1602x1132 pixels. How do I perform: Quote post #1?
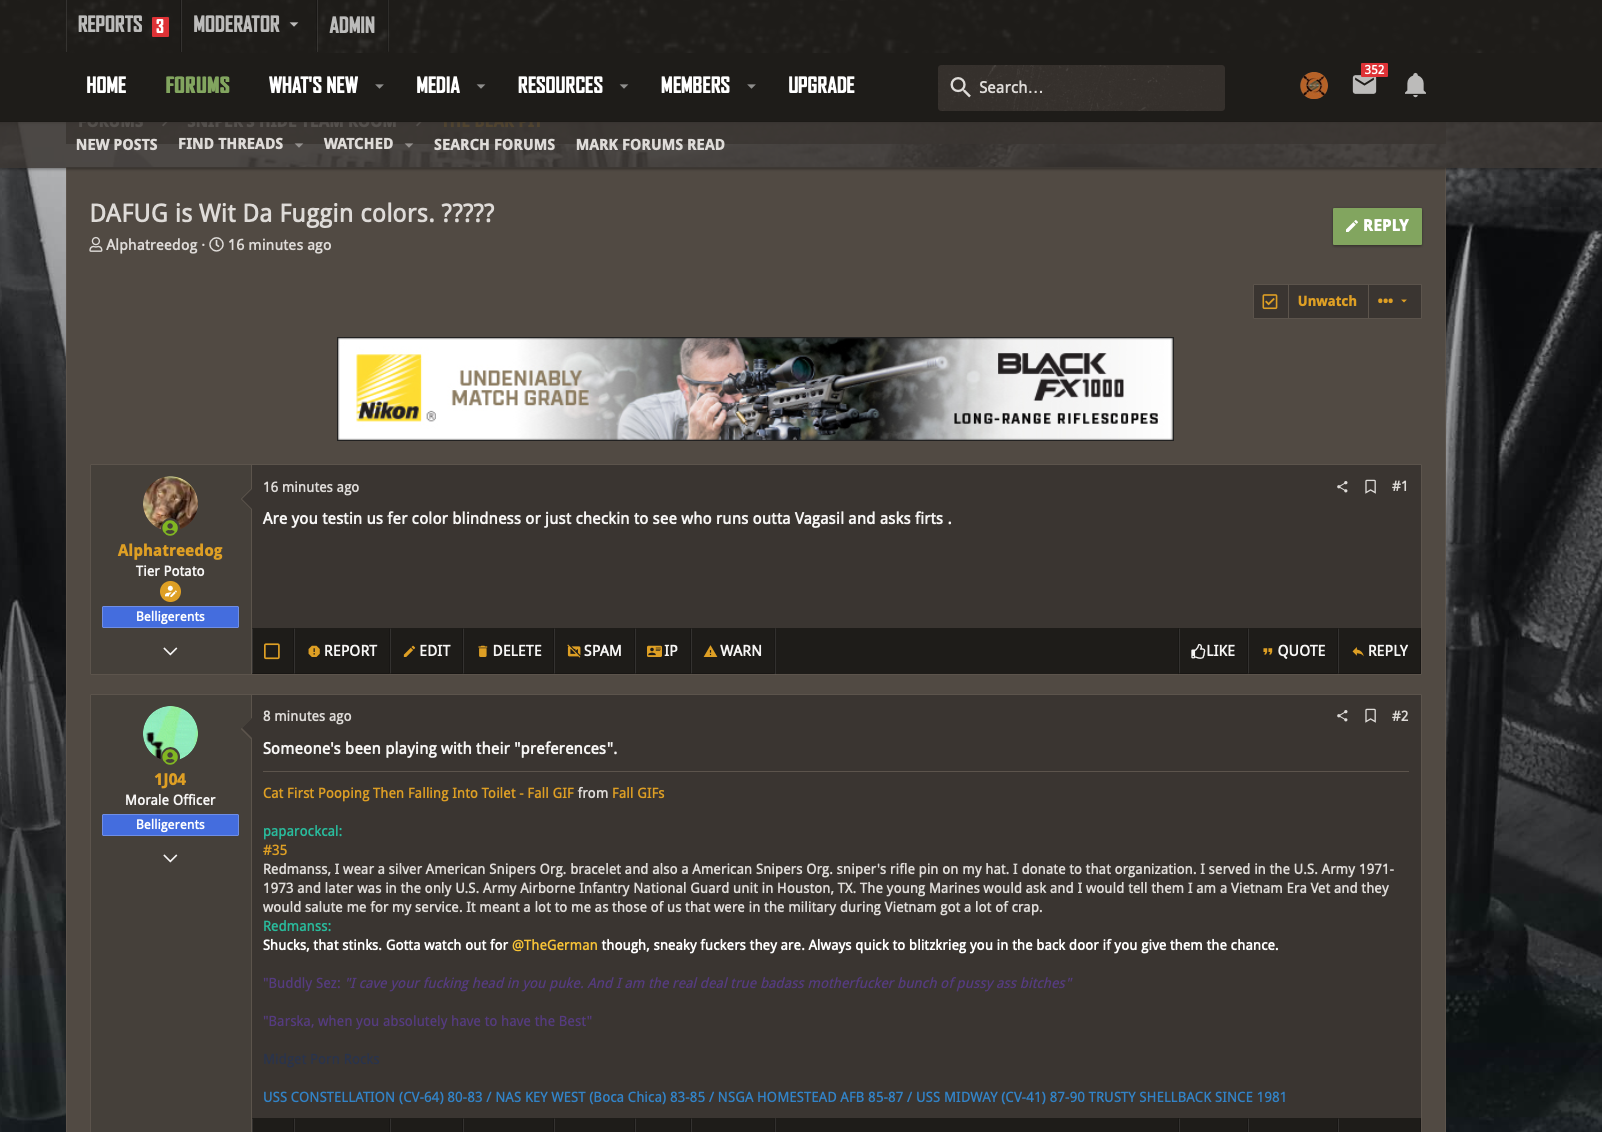(1294, 651)
